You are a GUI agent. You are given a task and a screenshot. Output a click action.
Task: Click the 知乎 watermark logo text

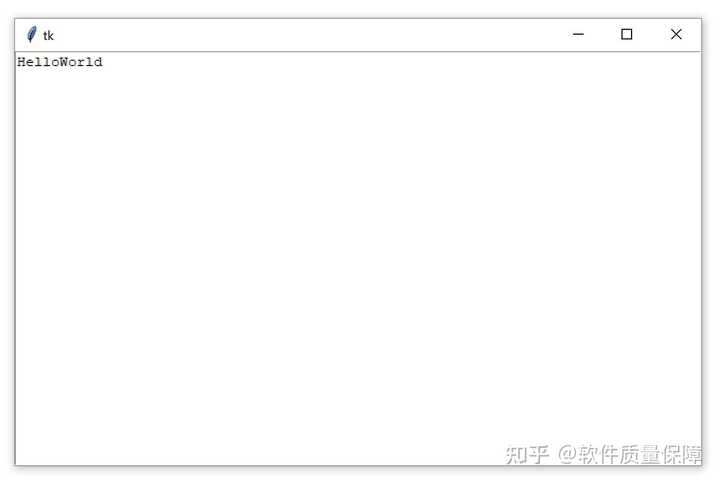click(x=527, y=455)
